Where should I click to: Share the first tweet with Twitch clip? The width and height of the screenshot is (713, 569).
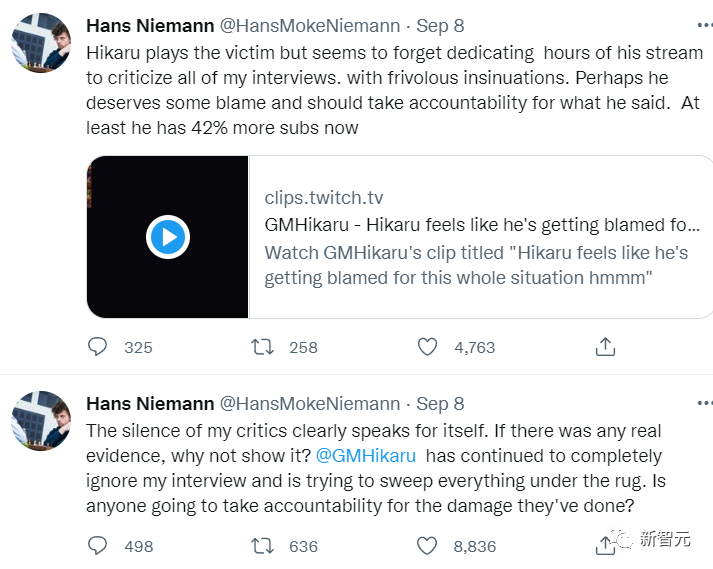pos(605,347)
